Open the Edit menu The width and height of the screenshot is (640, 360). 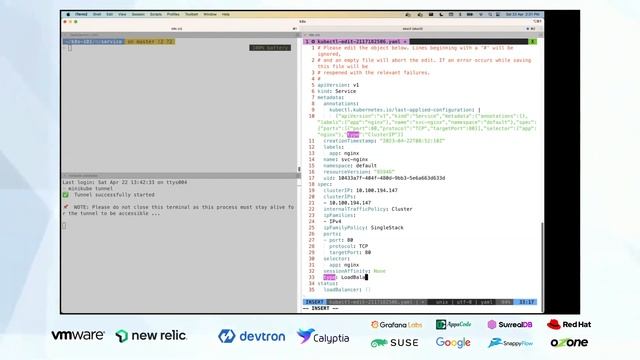click(x=110, y=14)
